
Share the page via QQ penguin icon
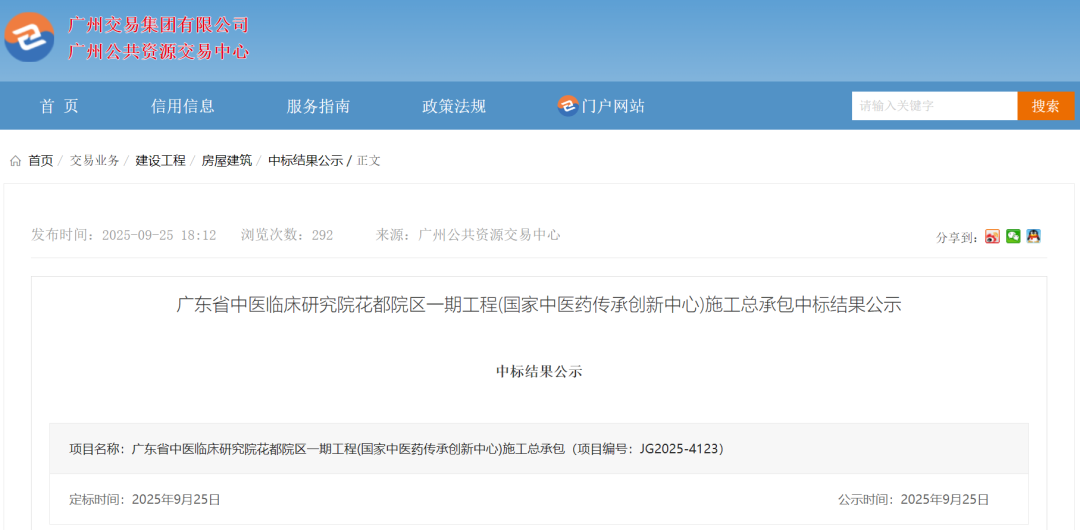1033,236
